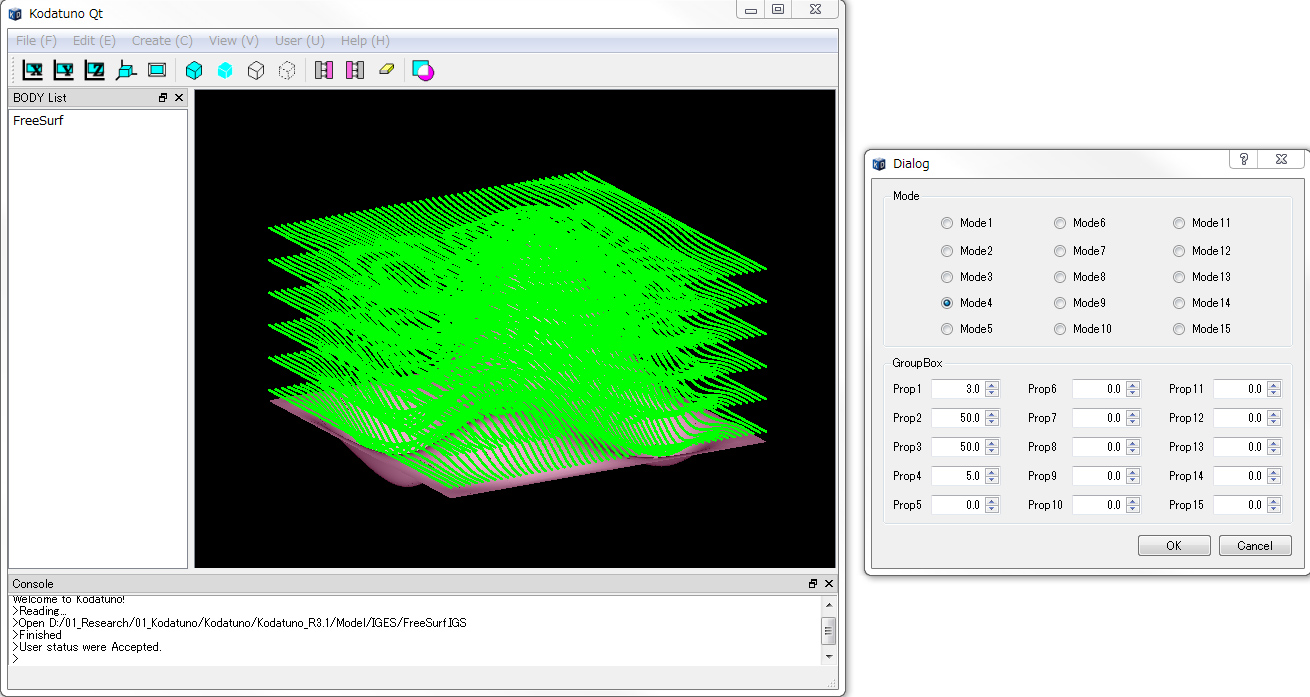Open the Create (C) menu
The image size is (1310, 697).
[162, 41]
